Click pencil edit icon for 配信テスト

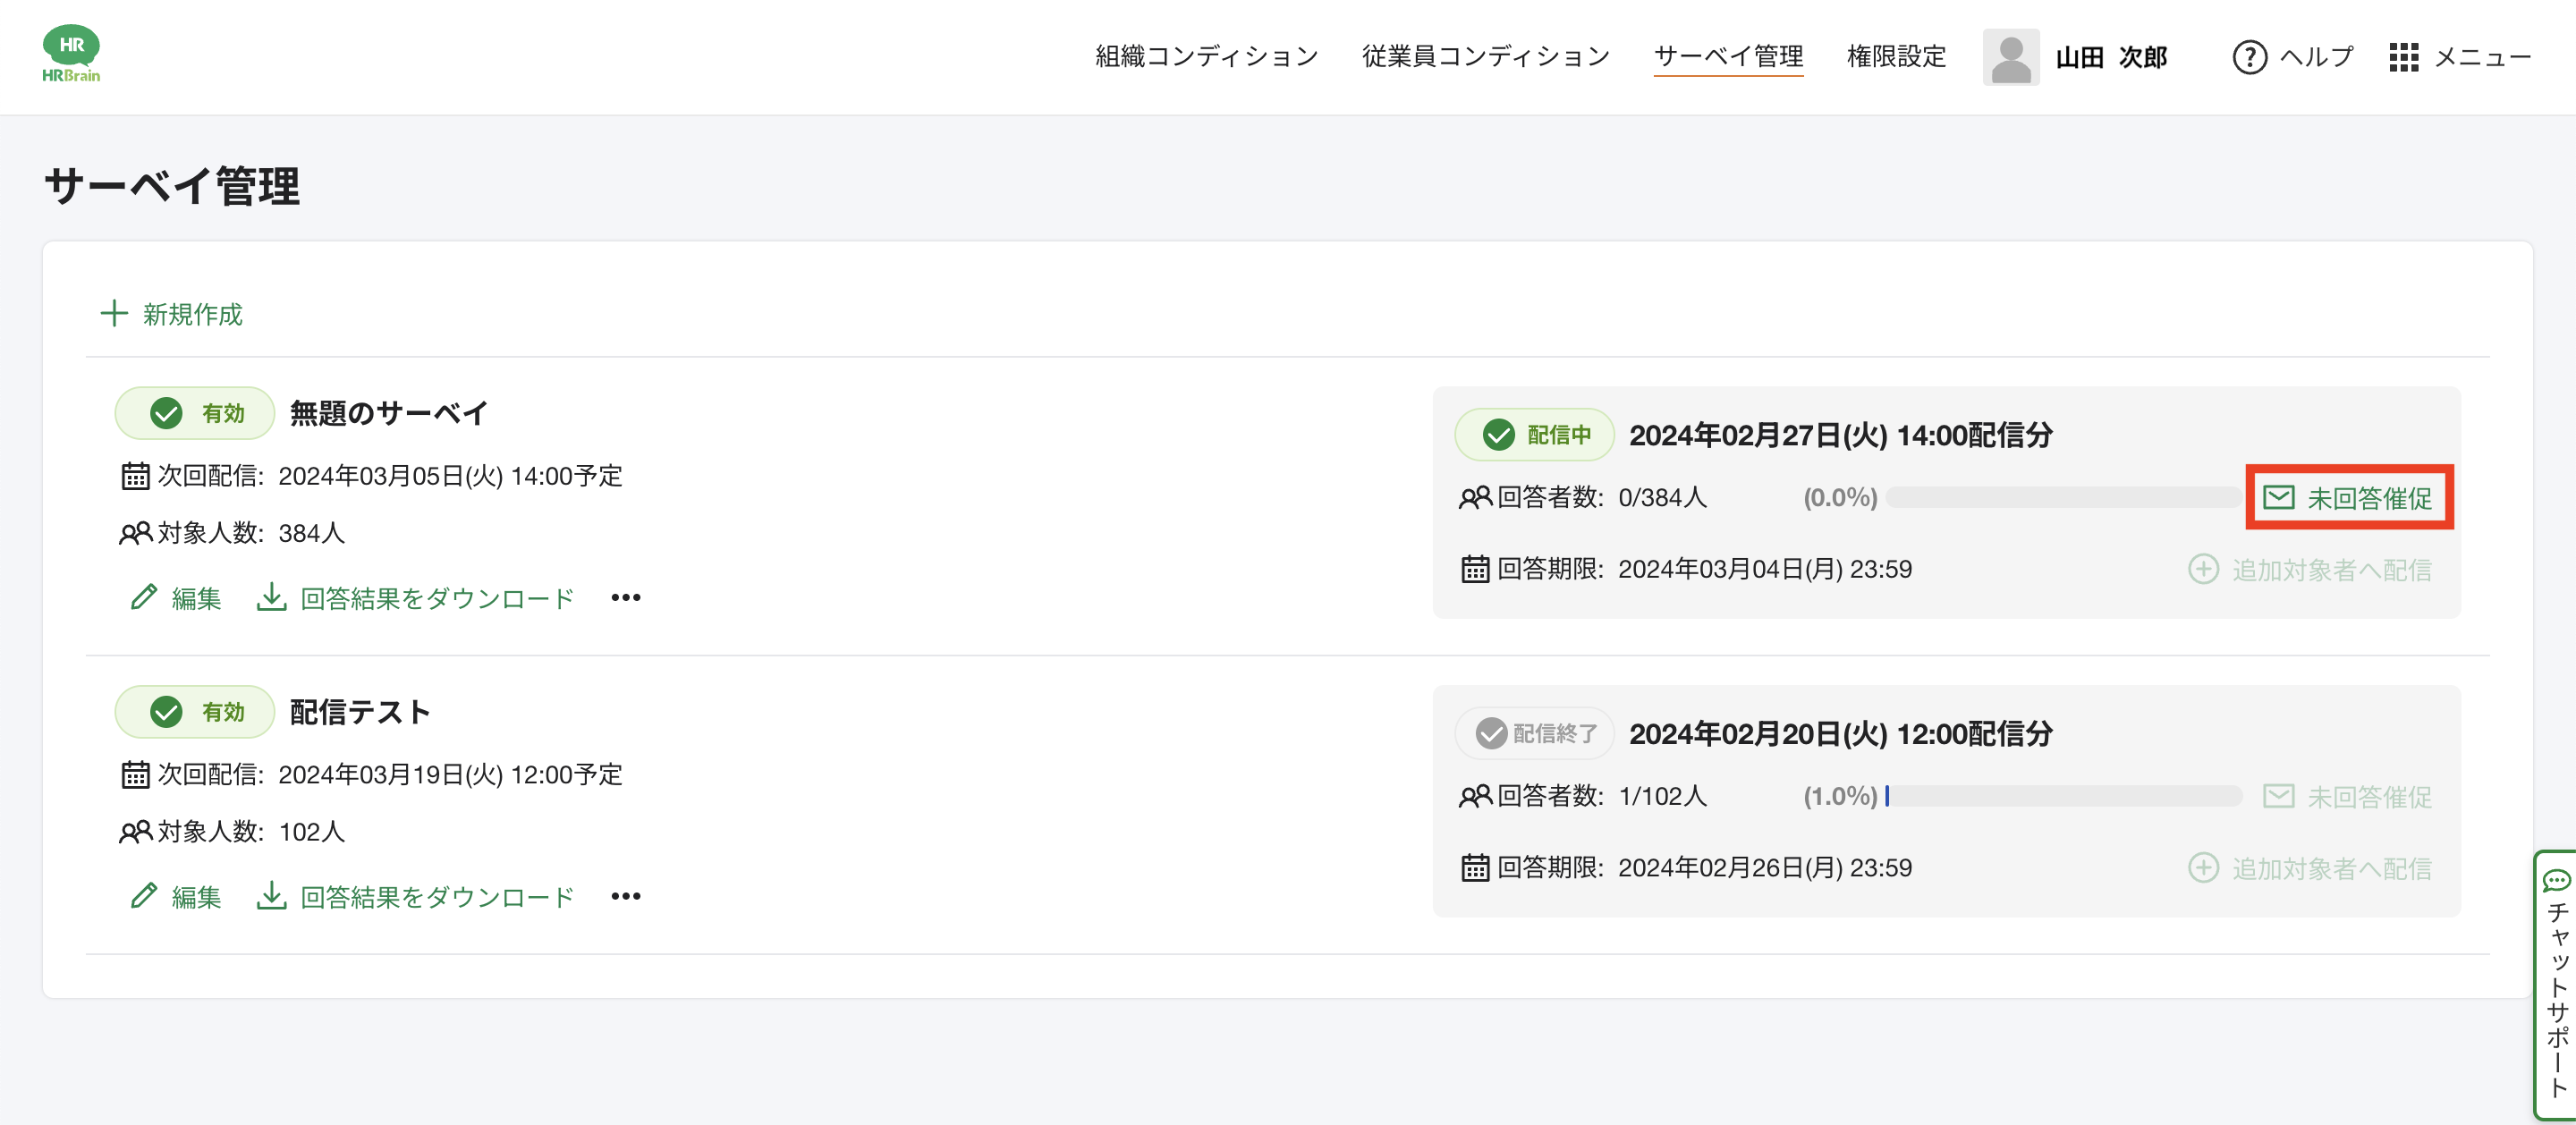tap(144, 896)
